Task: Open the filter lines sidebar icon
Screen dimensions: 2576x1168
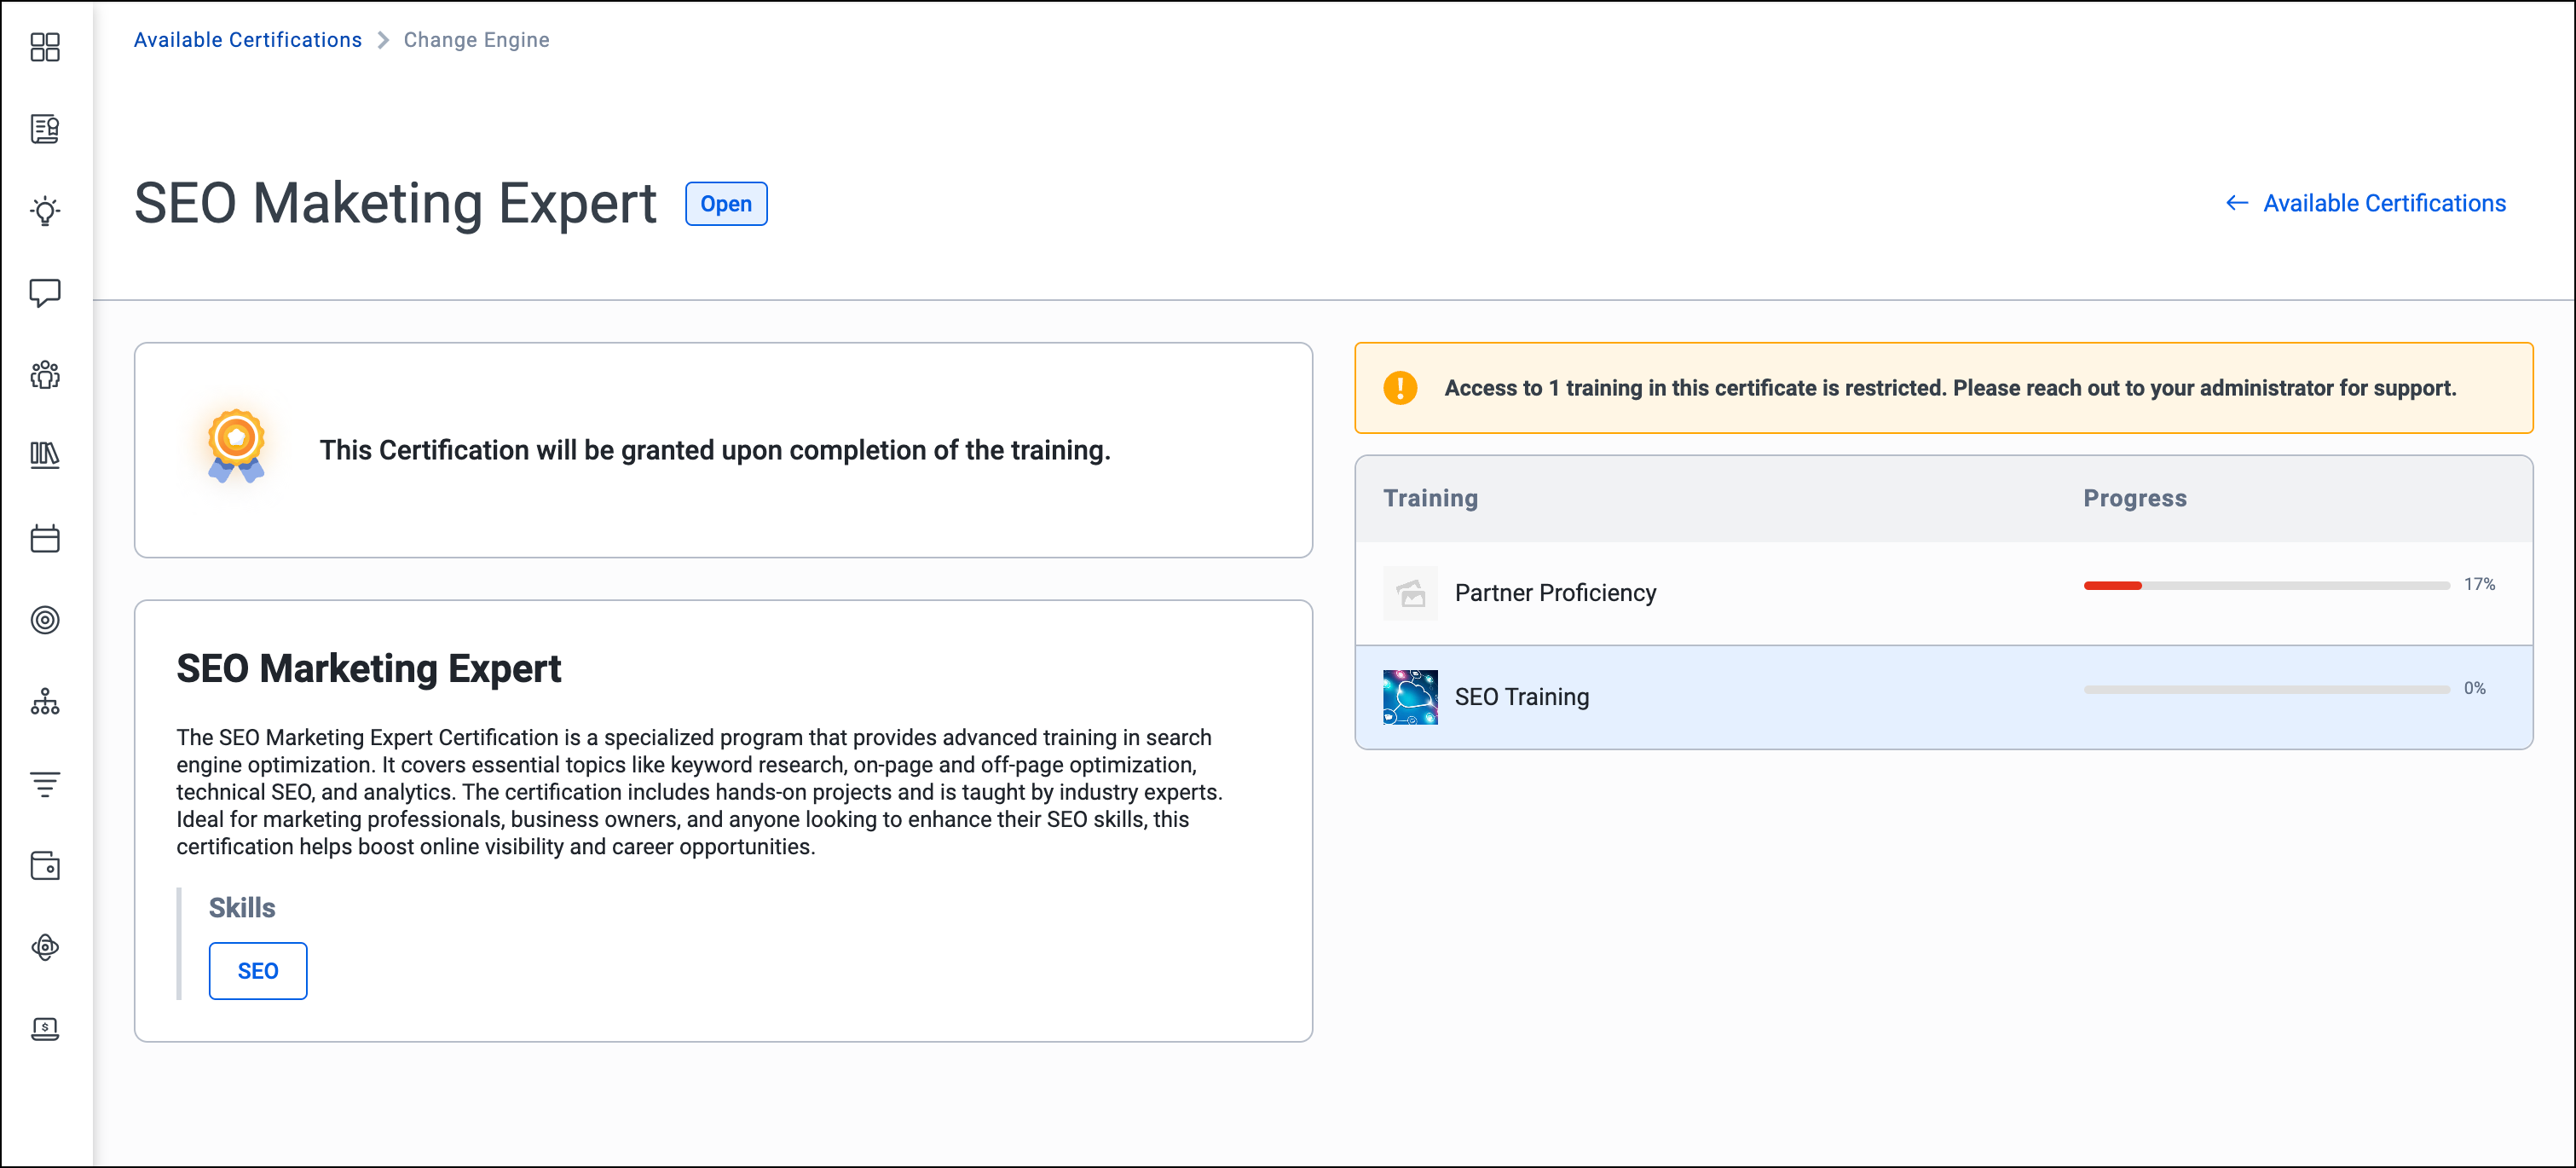Action: pos(45,784)
